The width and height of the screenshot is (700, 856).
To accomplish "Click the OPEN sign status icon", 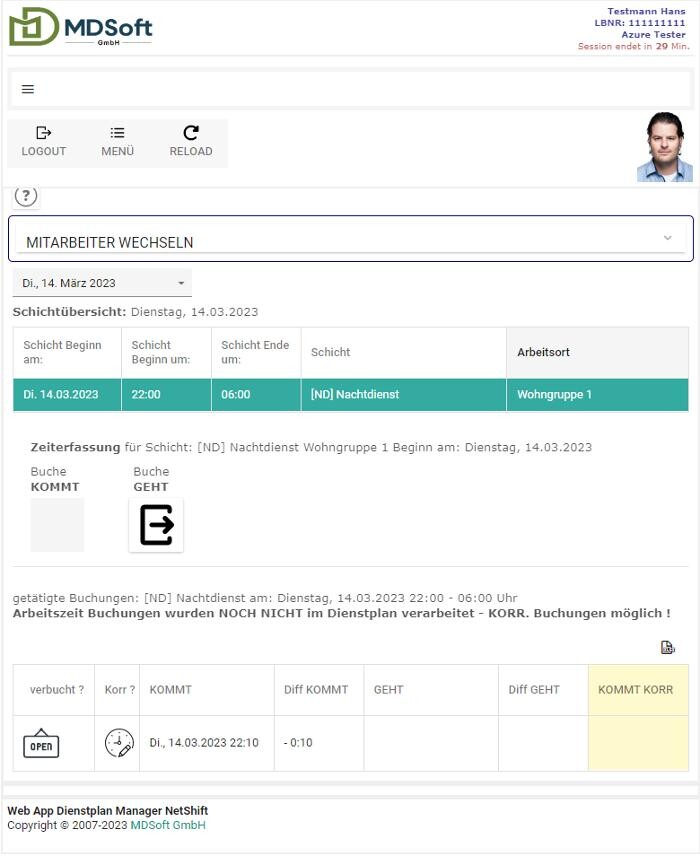I will point(41,744).
